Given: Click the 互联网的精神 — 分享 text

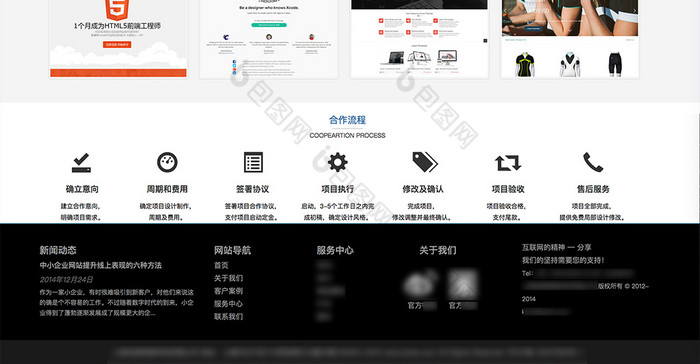Looking at the screenshot, I should pyautogui.click(x=557, y=247).
